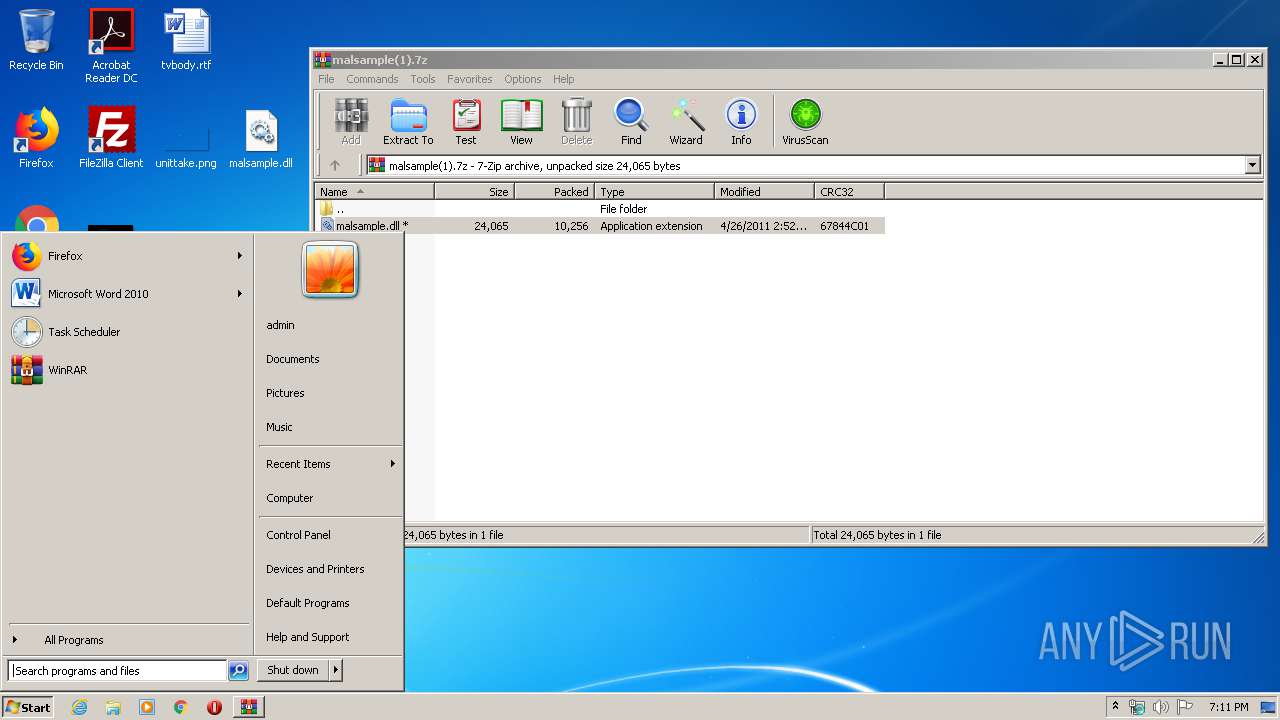Viewport: 1280px width, 720px height.
Task: Open the Find tool in WinRAR
Action: pyautogui.click(x=631, y=122)
